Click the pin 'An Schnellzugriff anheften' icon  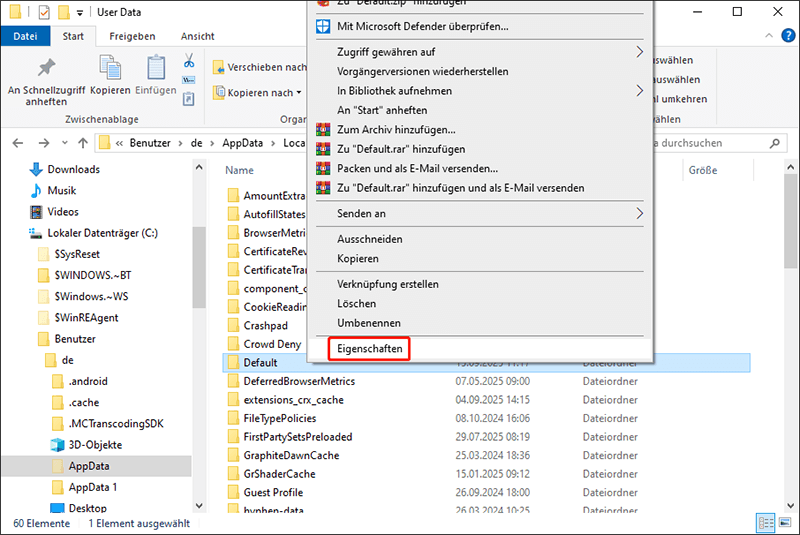pyautogui.click(x=46, y=68)
